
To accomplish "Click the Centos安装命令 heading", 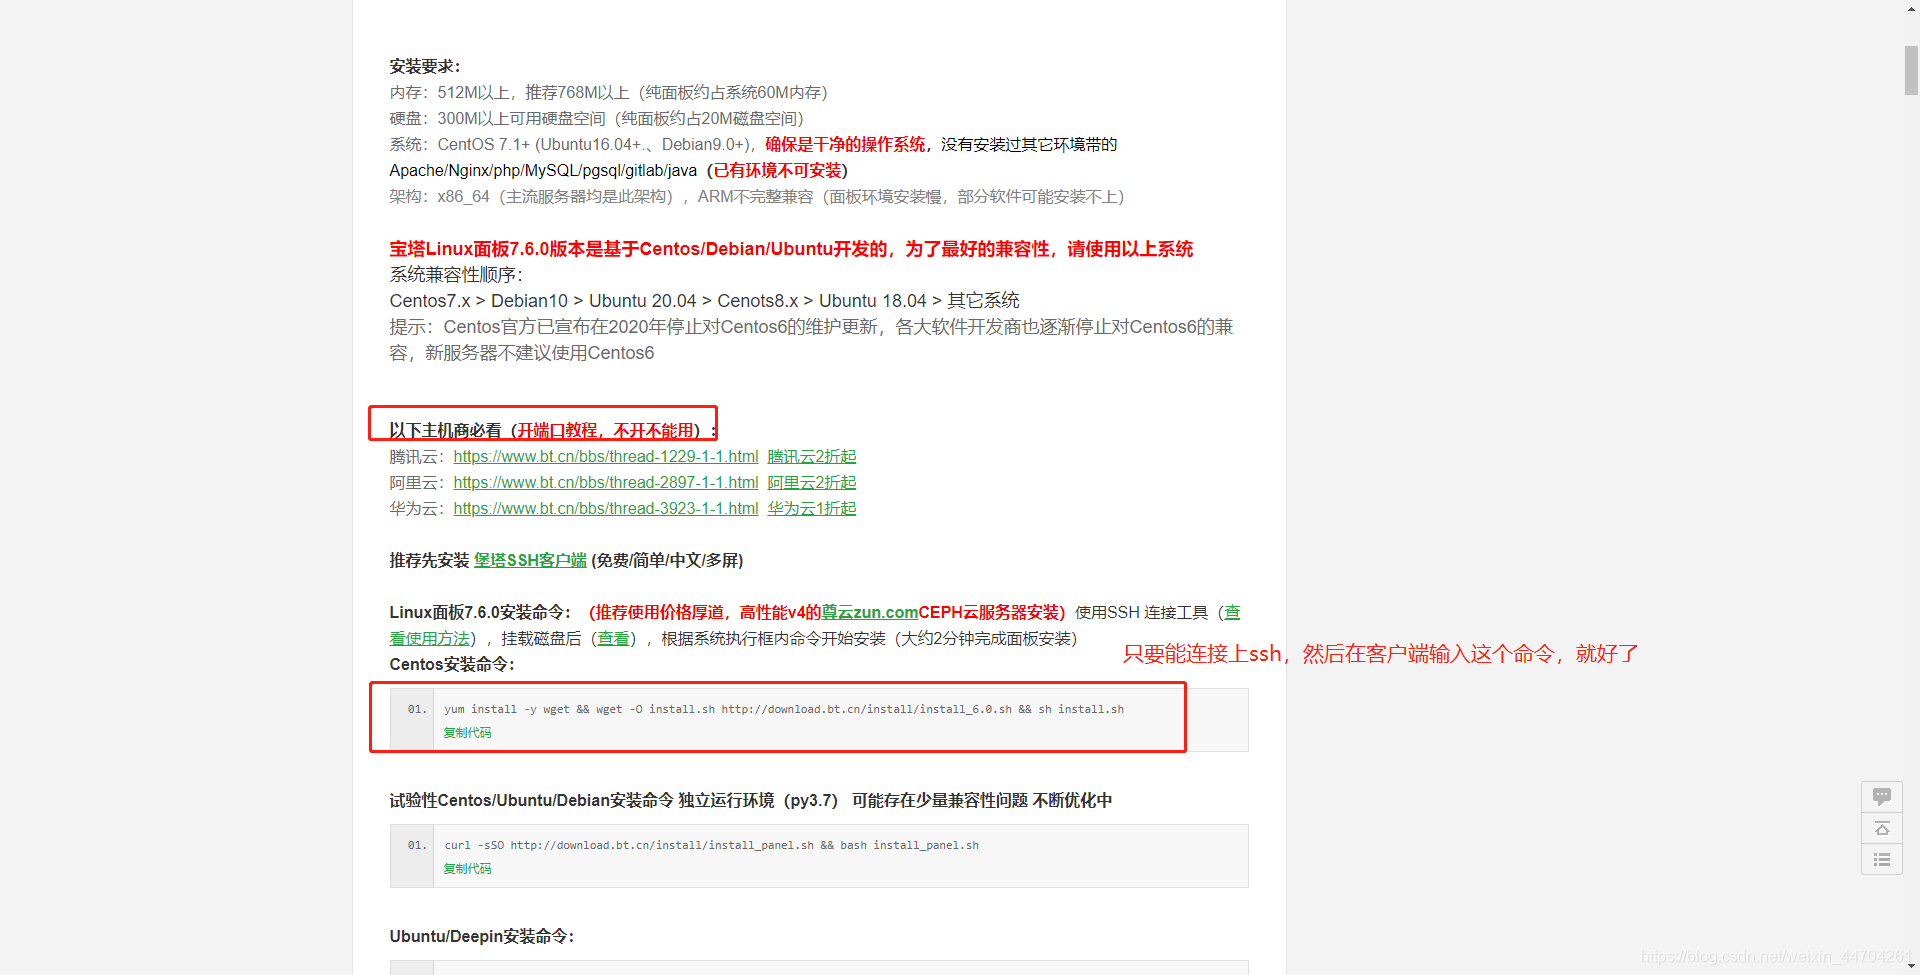I will [452, 665].
